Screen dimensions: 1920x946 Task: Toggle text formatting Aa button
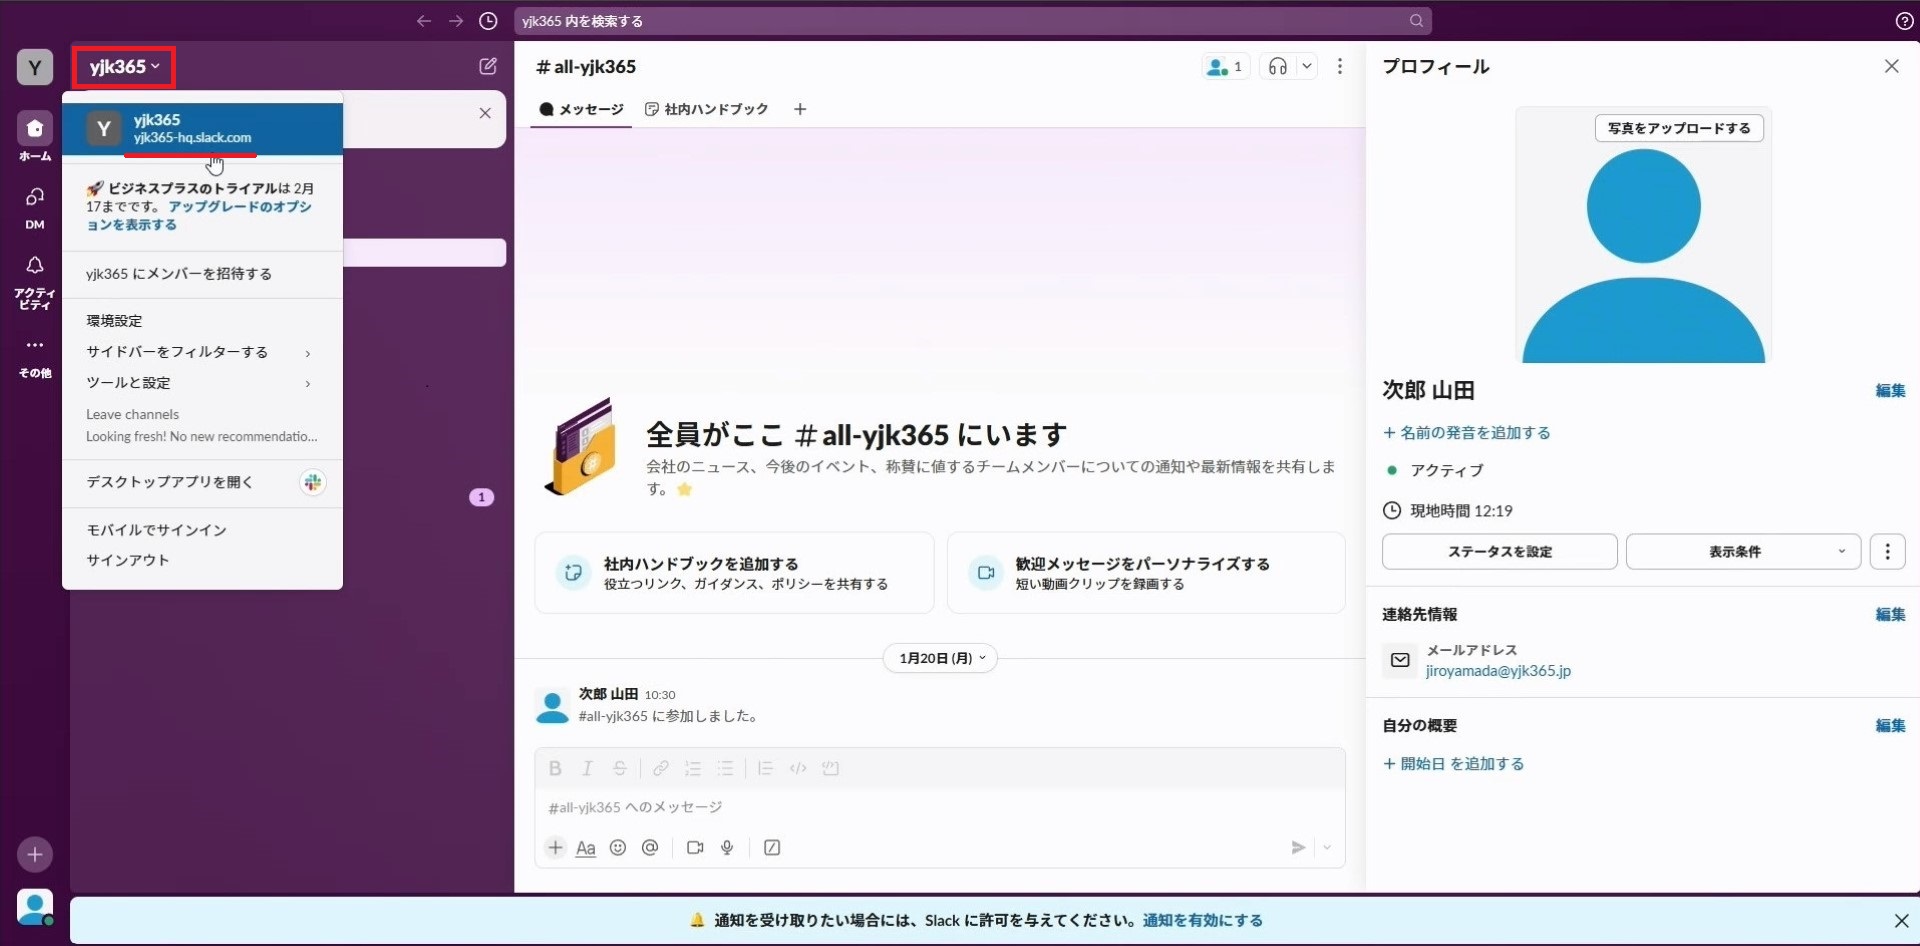point(586,848)
